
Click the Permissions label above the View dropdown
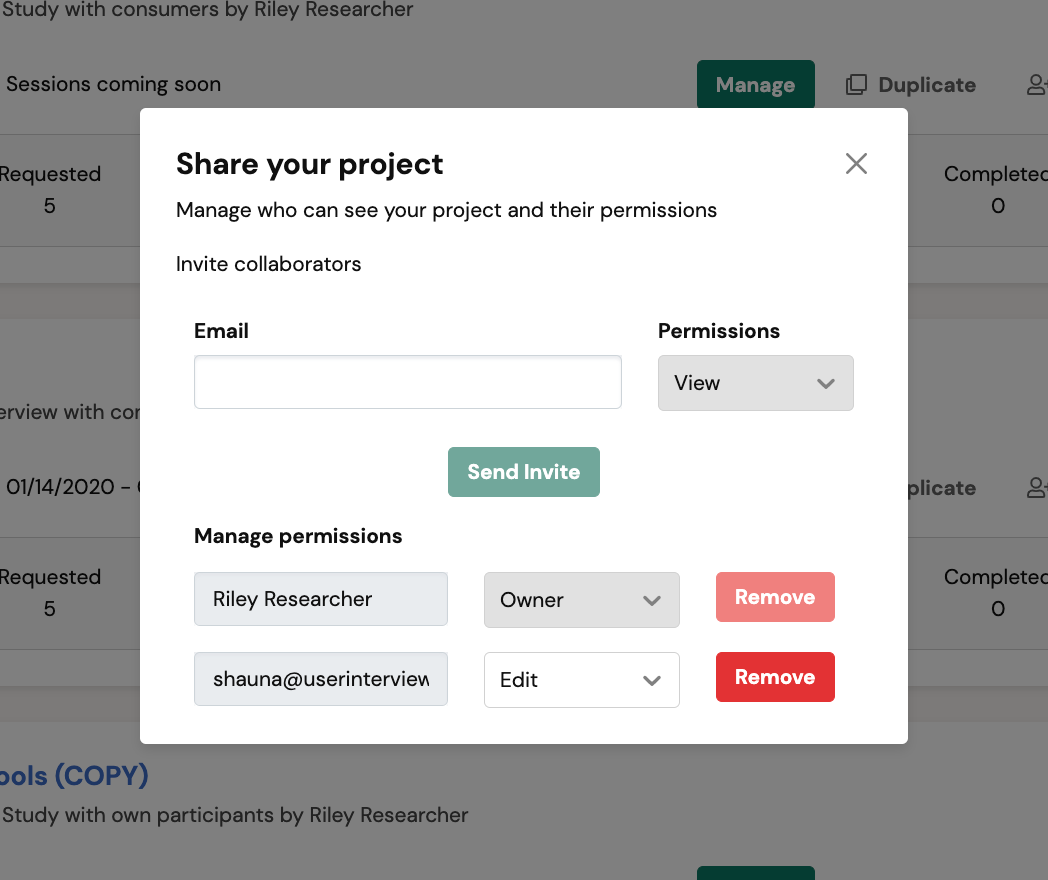pyautogui.click(x=718, y=331)
